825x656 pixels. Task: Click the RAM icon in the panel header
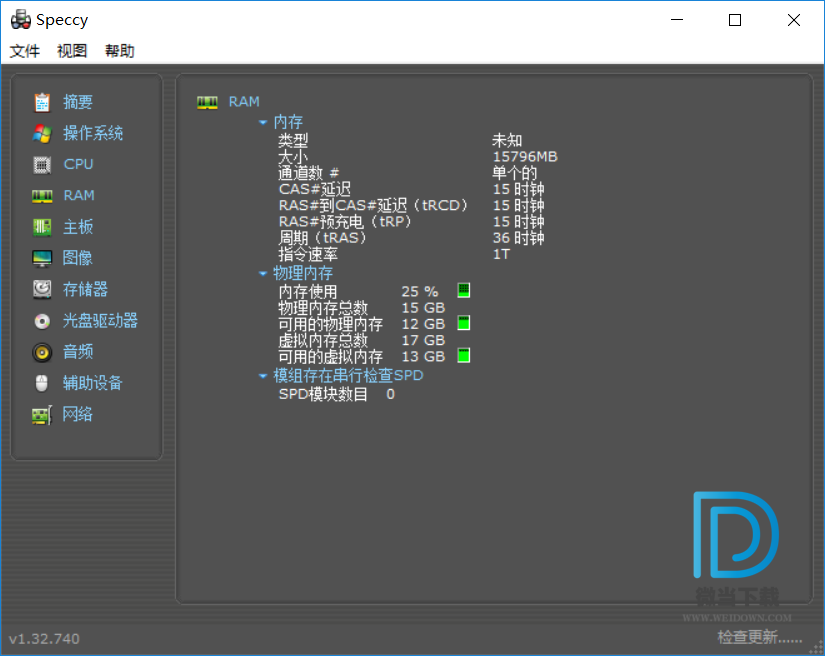pyautogui.click(x=207, y=102)
